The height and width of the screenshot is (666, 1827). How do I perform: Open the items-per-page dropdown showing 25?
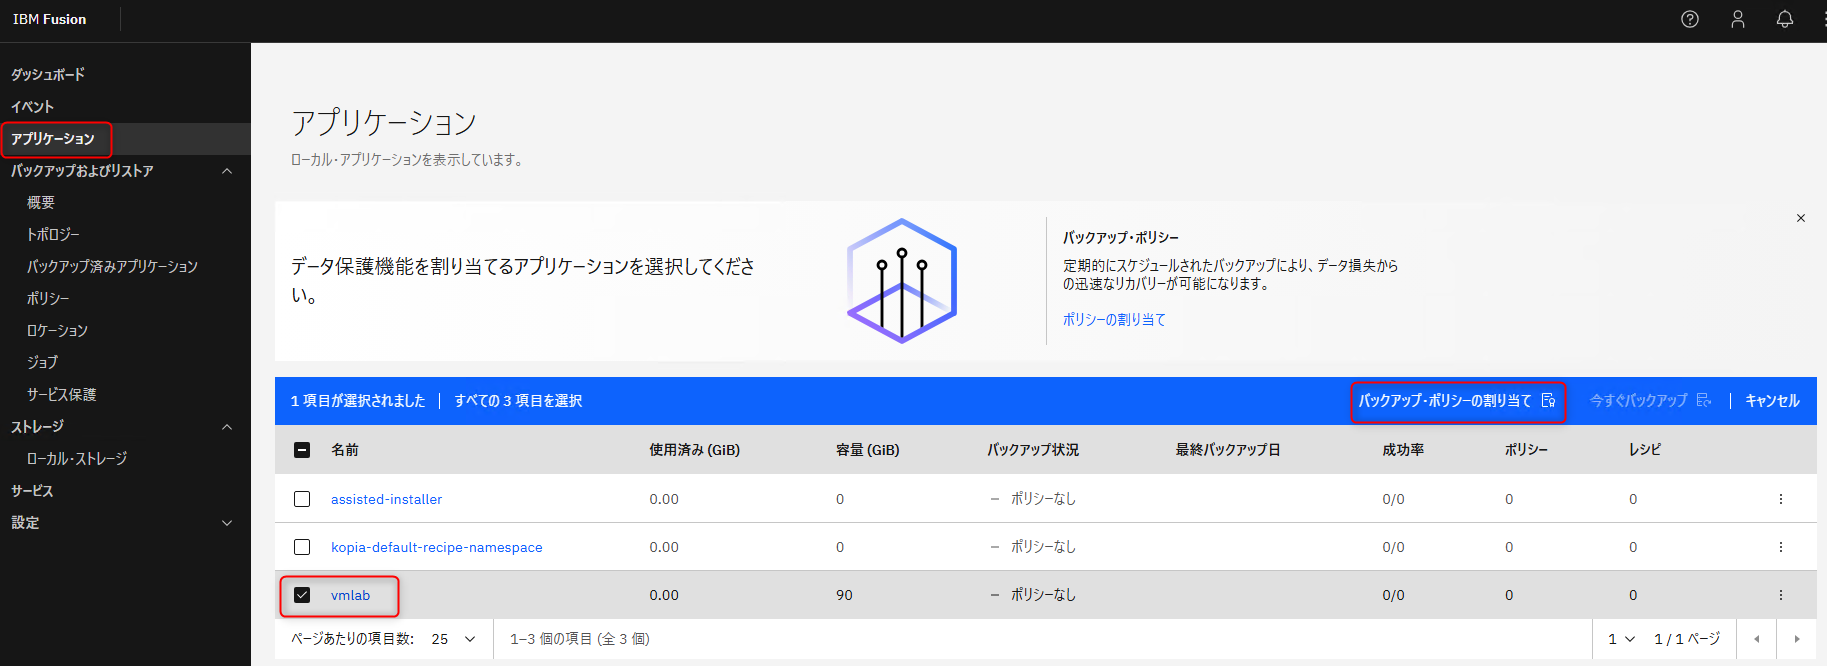[454, 639]
